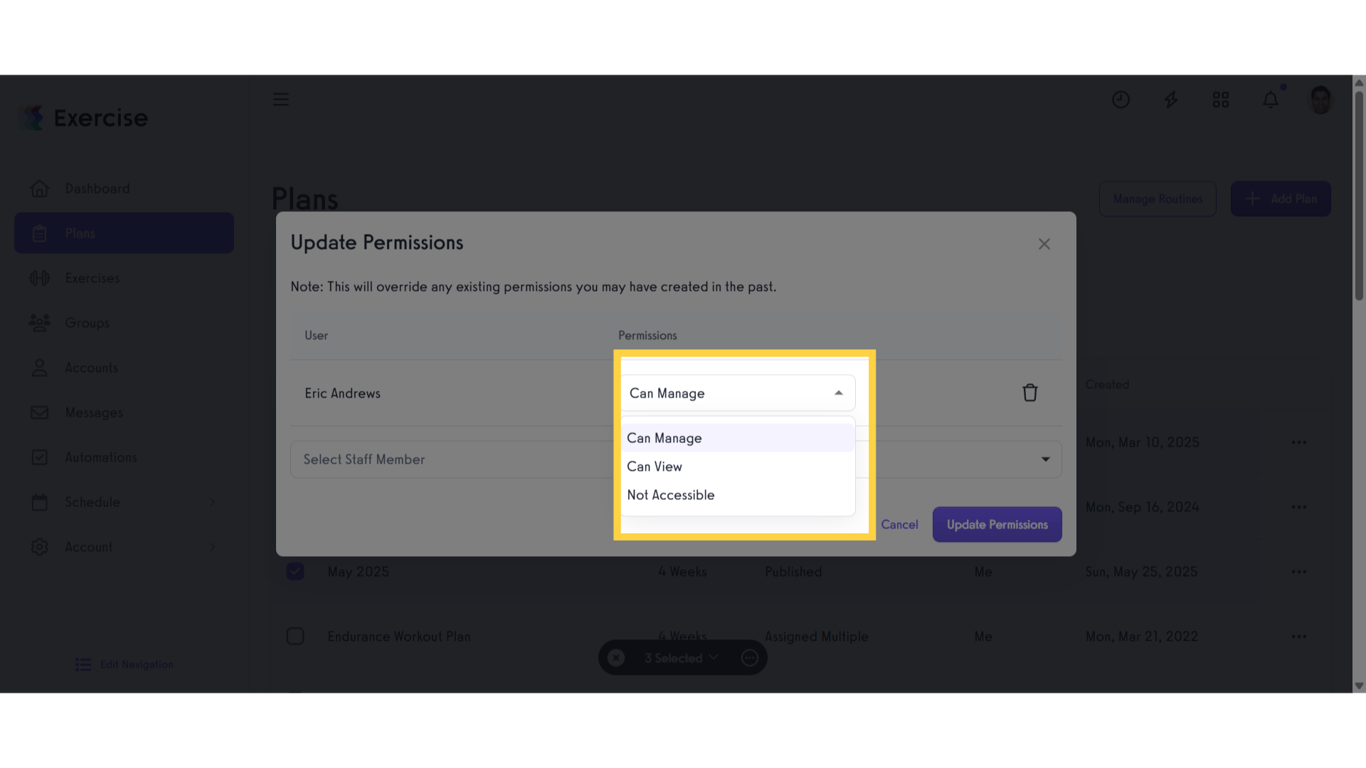The width and height of the screenshot is (1366, 768).
Task: Delete Eric Andrews using the trash icon
Action: 1030,392
